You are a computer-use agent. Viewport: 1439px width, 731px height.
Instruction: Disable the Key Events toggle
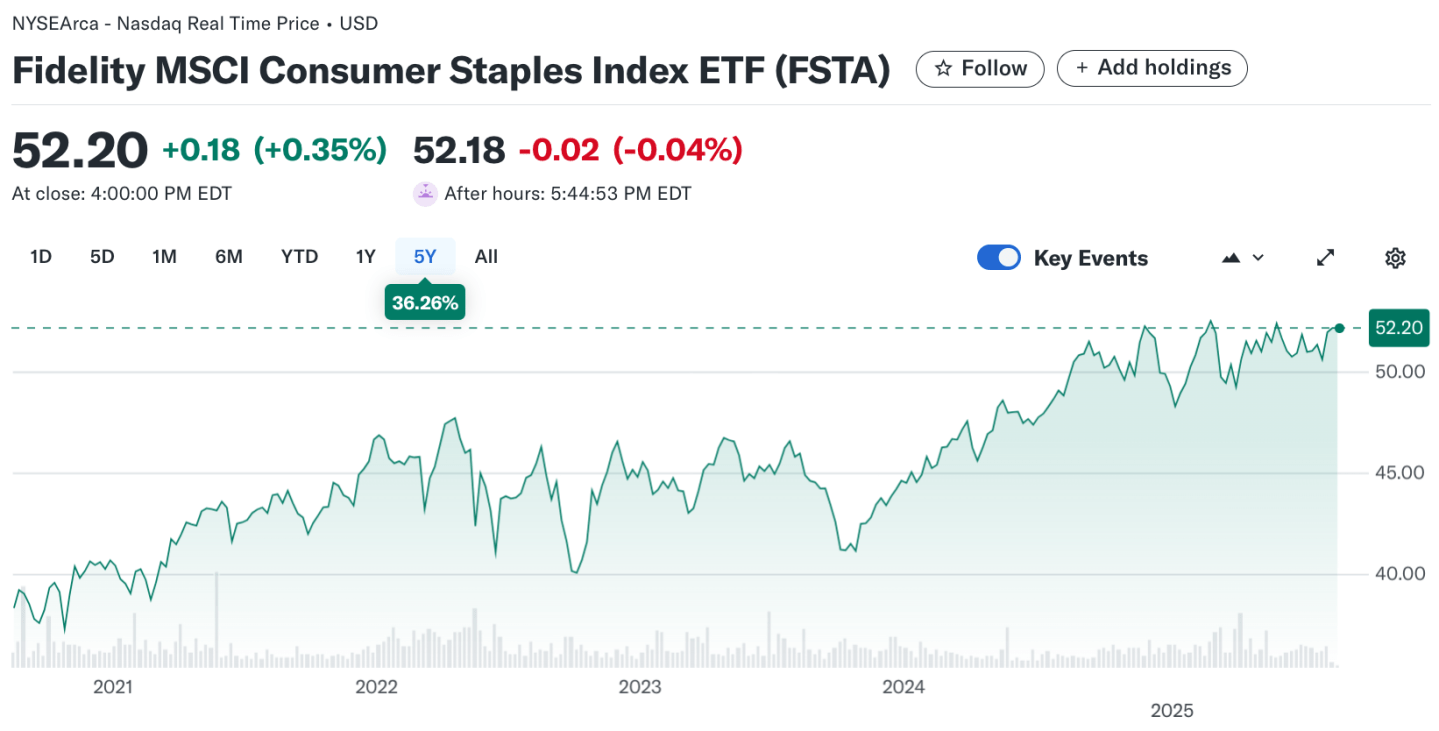tap(998, 257)
